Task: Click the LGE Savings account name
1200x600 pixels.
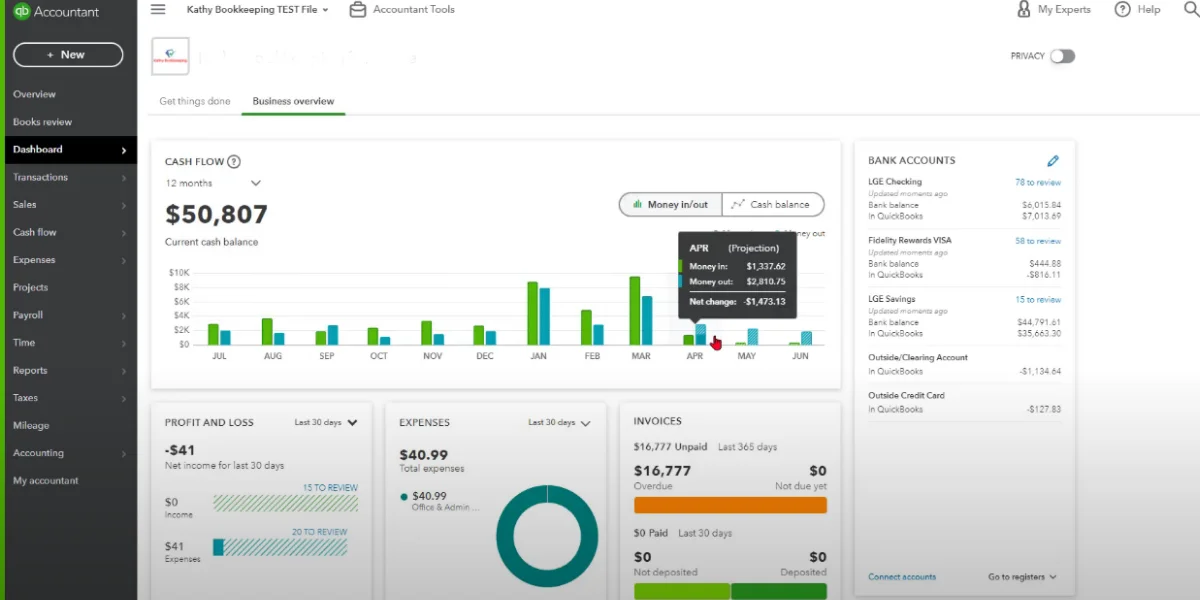Action: pyautogui.click(x=892, y=299)
